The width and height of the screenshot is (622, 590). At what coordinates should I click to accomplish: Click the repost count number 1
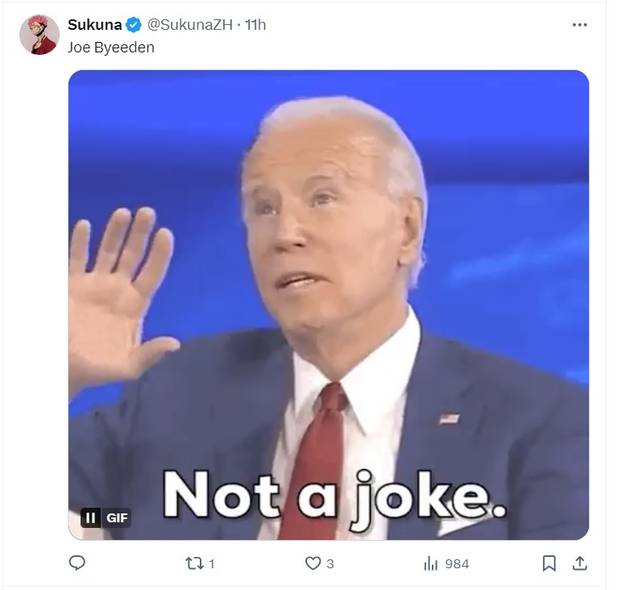[x=212, y=564]
